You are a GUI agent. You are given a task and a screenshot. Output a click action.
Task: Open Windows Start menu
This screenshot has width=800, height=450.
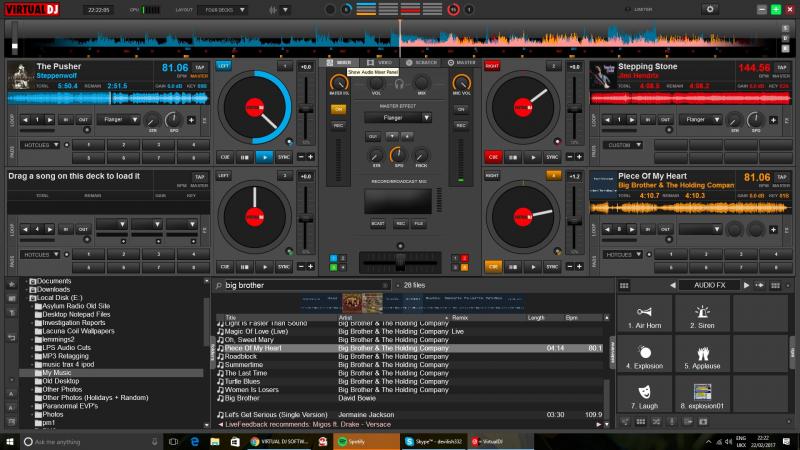10,441
